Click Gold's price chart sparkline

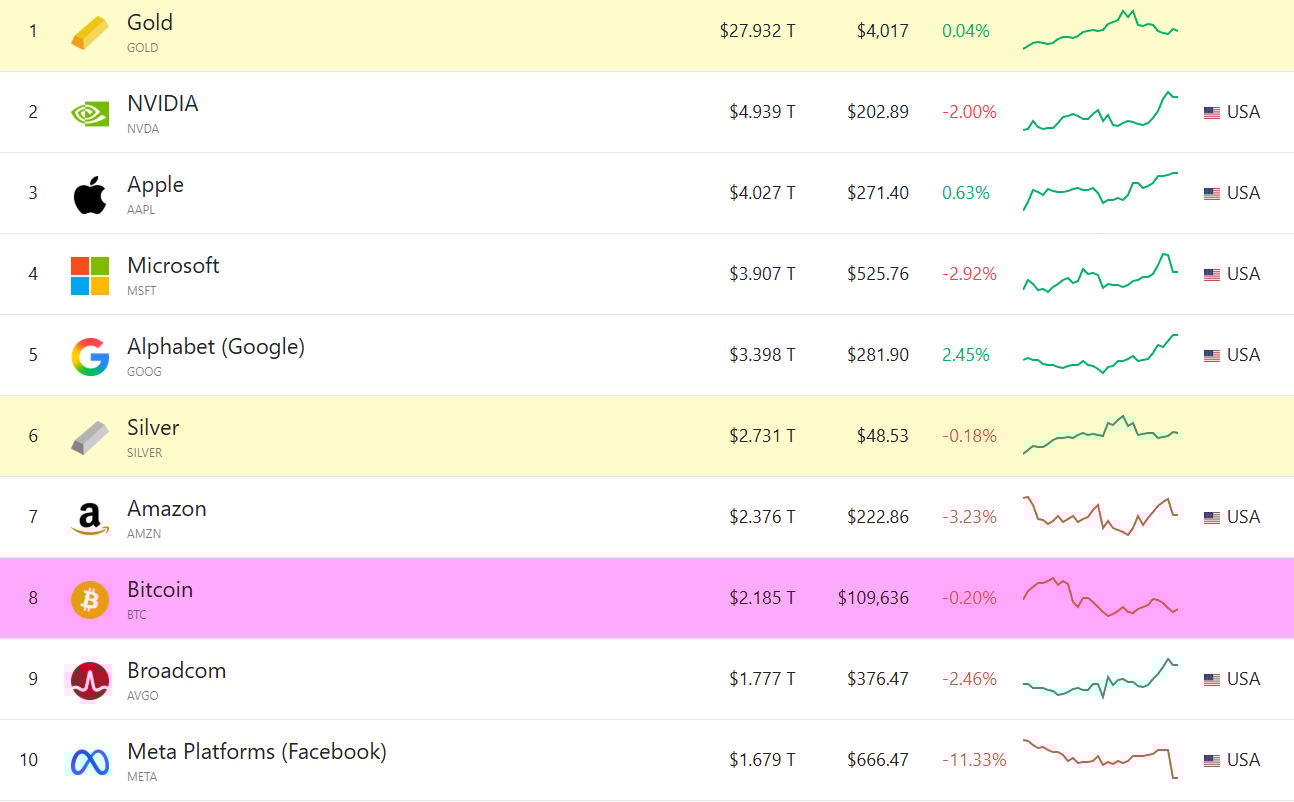point(1100,31)
